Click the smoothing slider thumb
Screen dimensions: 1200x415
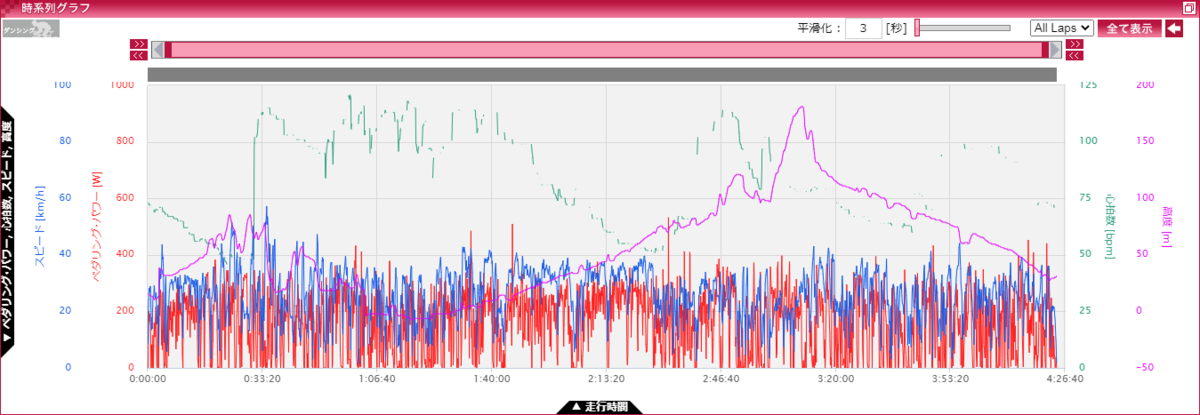click(917, 28)
